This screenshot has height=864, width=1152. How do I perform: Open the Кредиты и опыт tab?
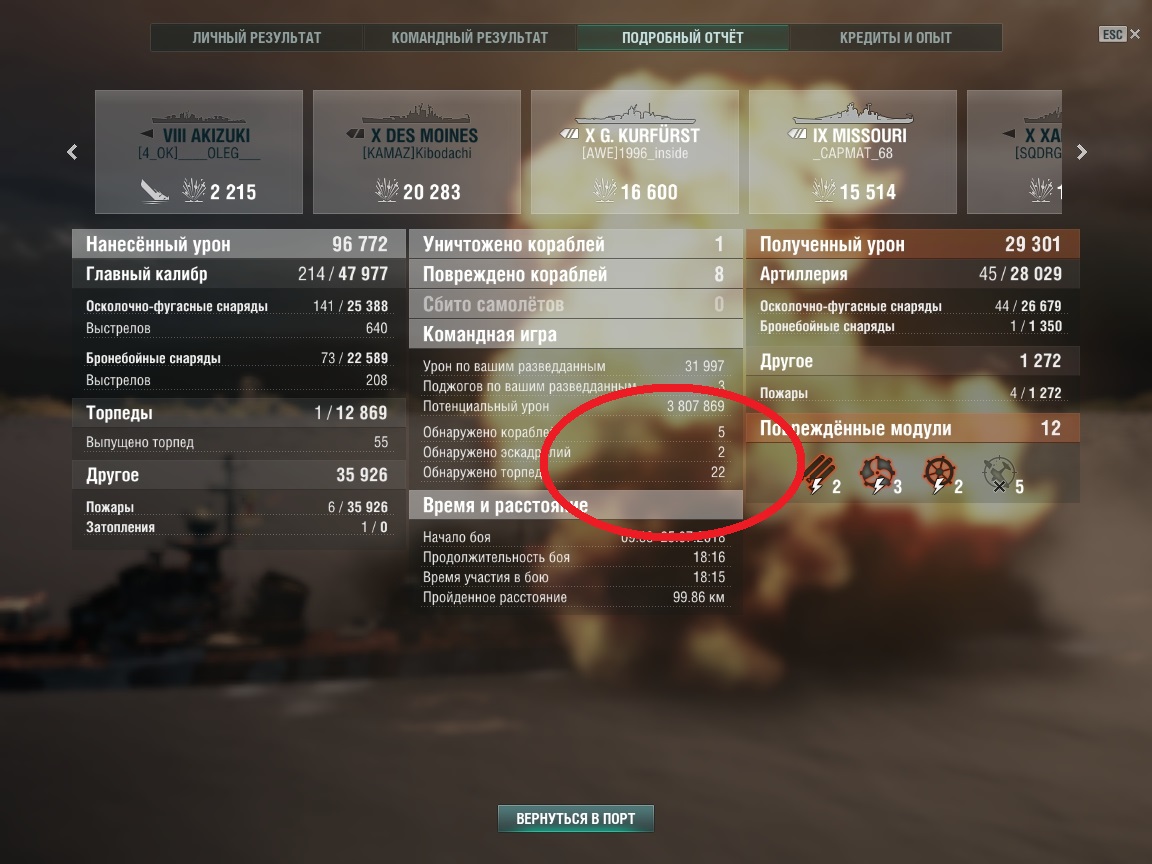click(896, 37)
